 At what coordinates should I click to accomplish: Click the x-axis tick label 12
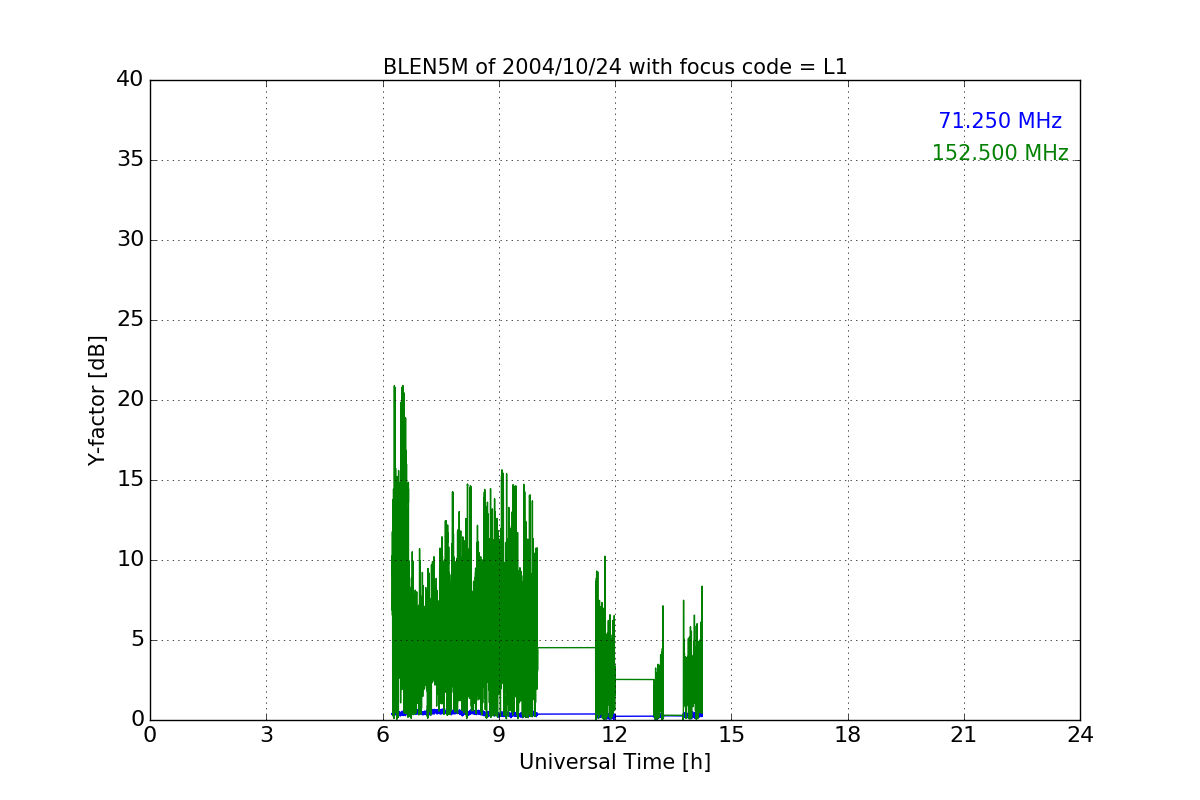pyautogui.click(x=615, y=734)
